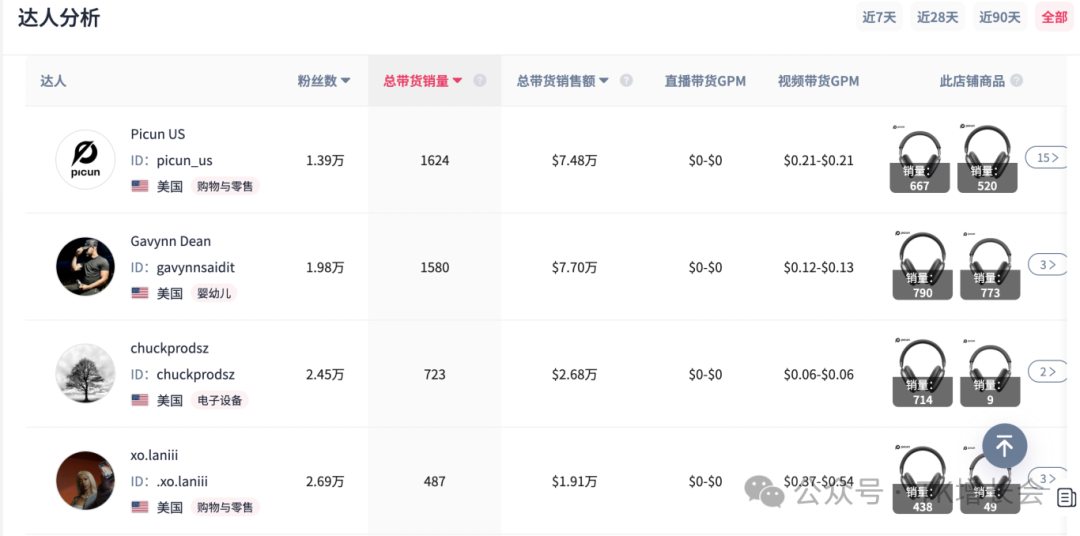Open chuckprodsz tree avatar
The height and width of the screenshot is (536, 1080).
click(85, 374)
